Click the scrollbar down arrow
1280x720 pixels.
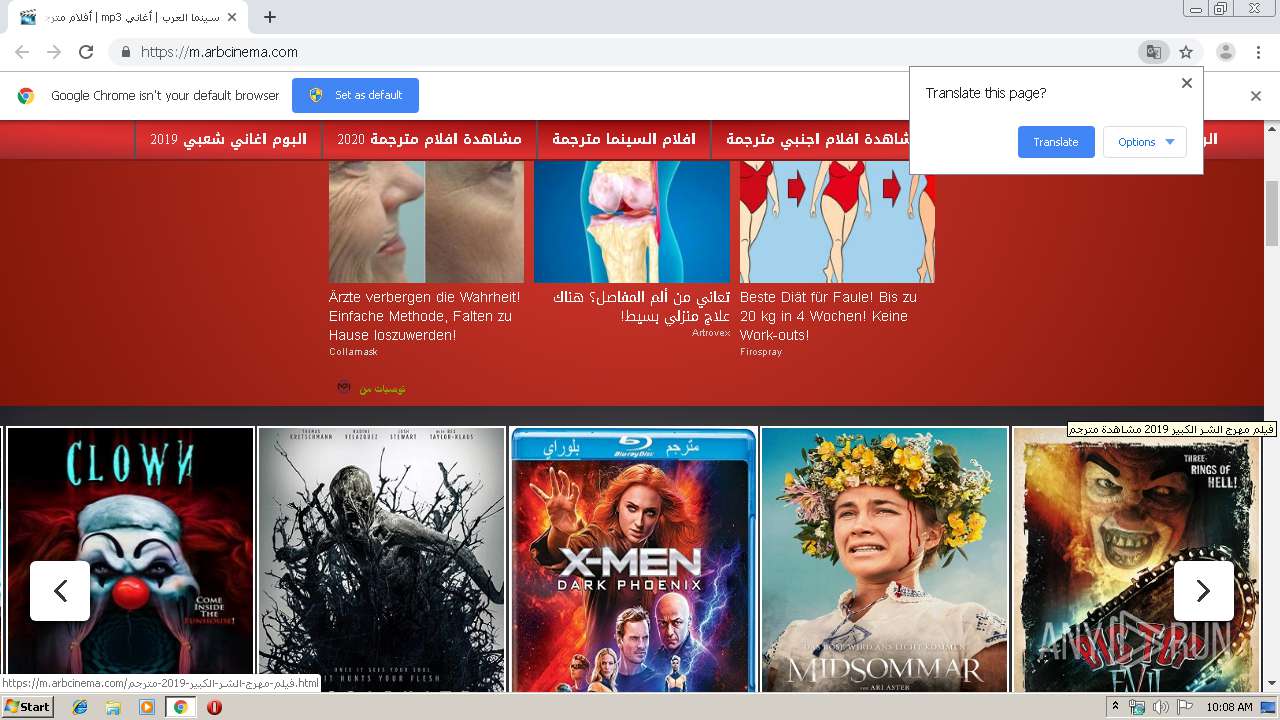point(1272,684)
